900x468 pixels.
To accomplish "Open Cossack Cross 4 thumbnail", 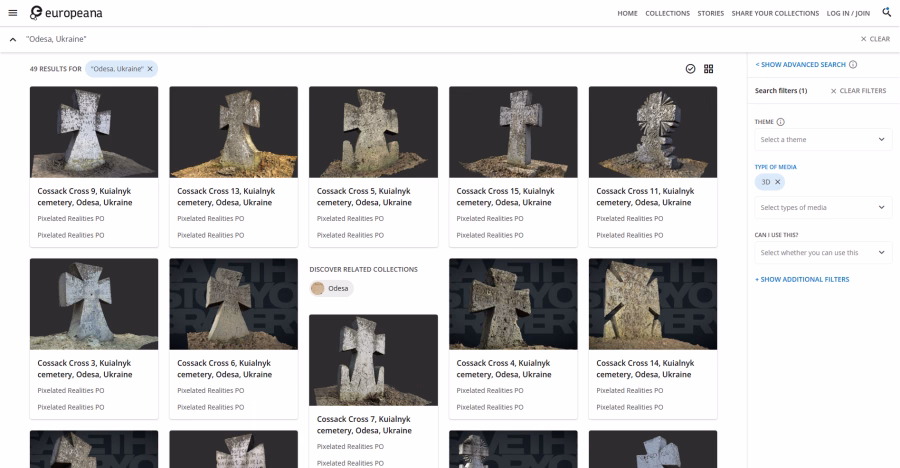I will click(x=513, y=304).
